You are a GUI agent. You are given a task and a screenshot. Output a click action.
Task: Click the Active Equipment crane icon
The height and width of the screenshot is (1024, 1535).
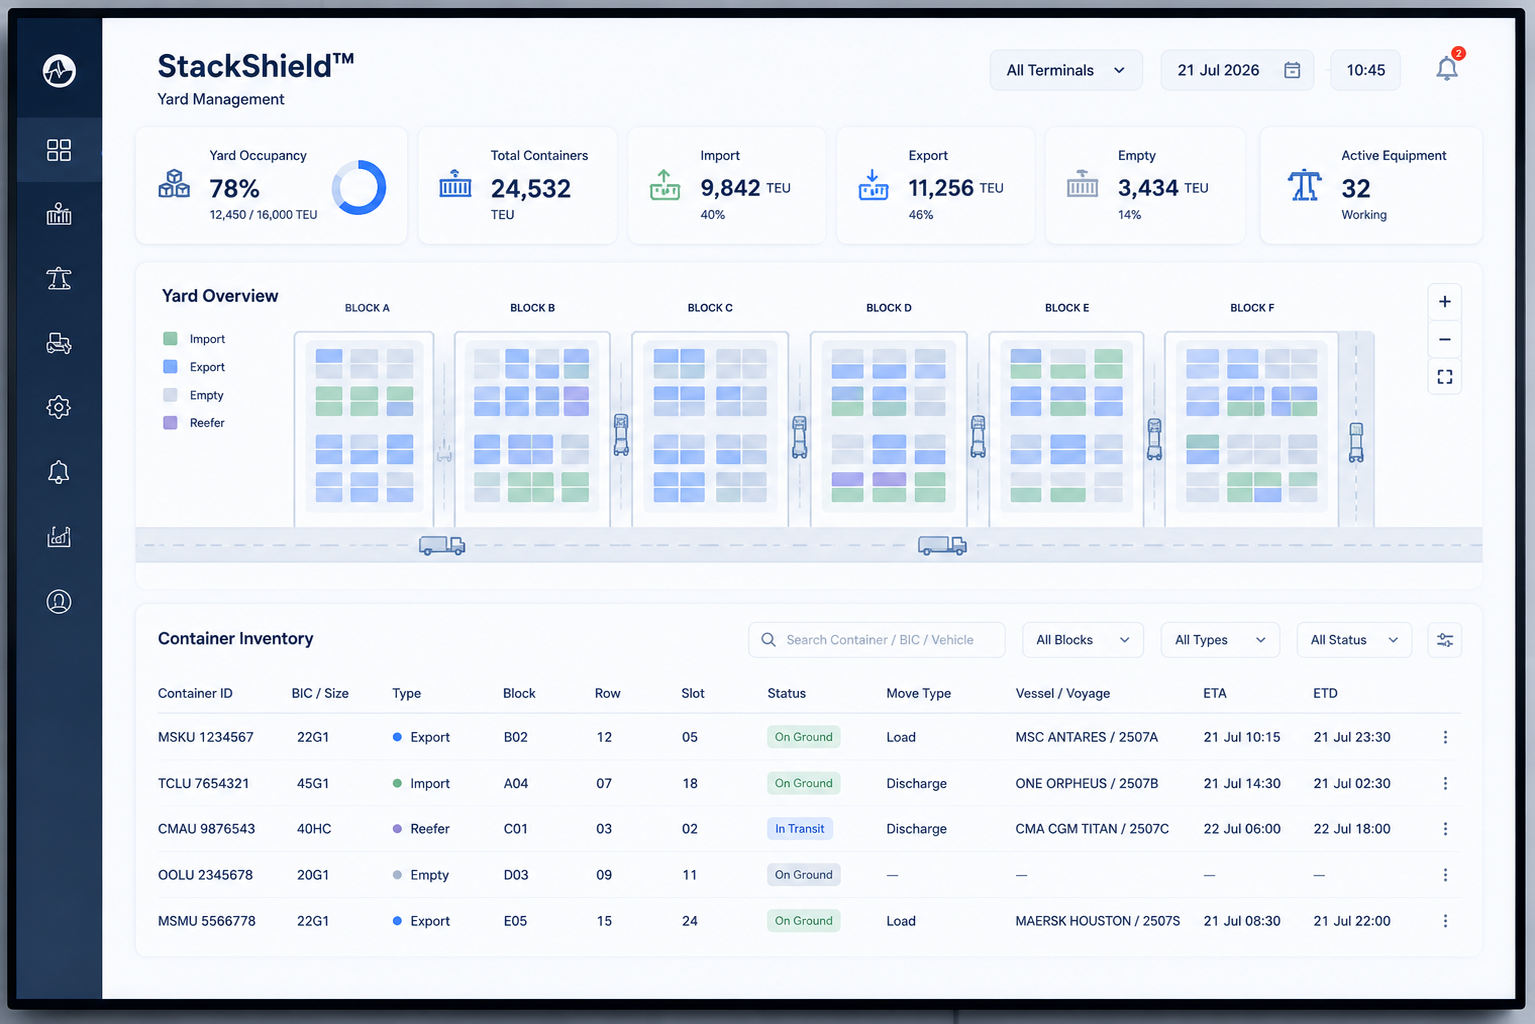(1304, 185)
